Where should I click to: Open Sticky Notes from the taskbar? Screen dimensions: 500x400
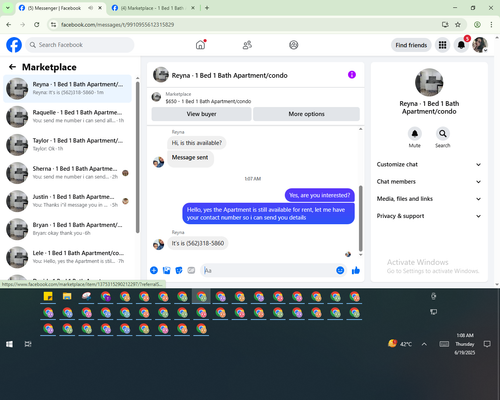pos(48,296)
